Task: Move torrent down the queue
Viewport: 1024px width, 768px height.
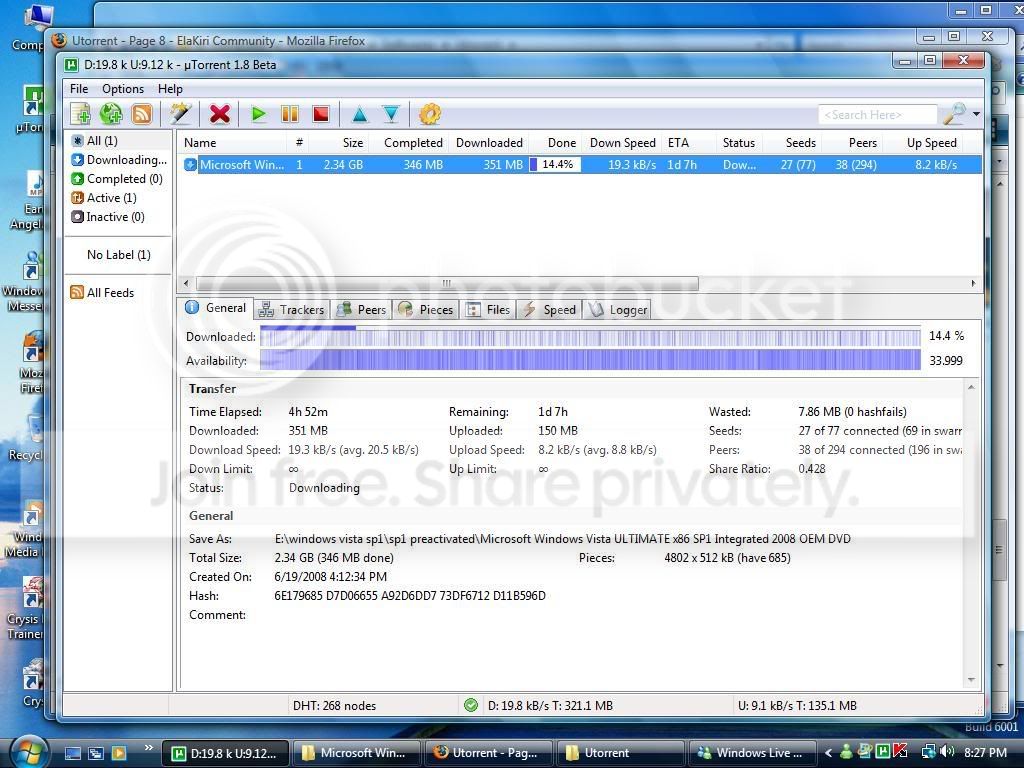Action: [391, 114]
